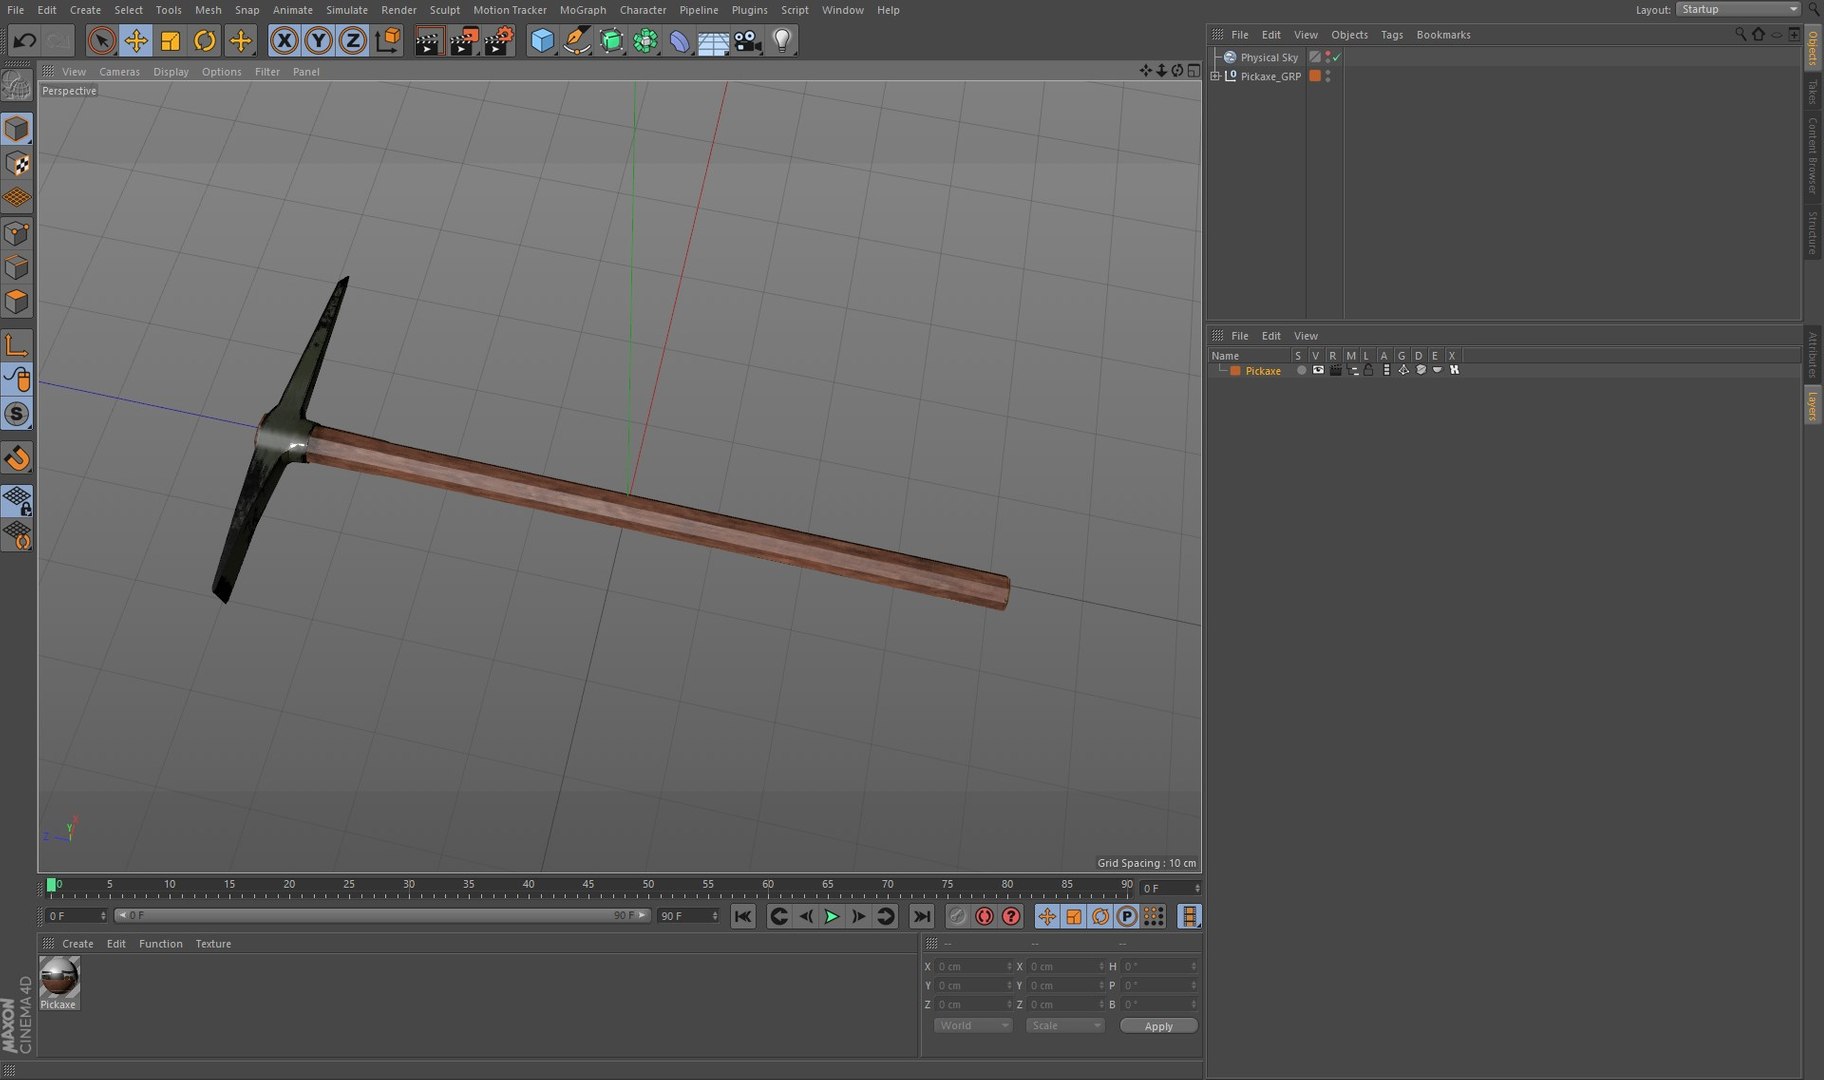Add a Floor environment object
The height and width of the screenshot is (1080, 1824).
point(714,41)
